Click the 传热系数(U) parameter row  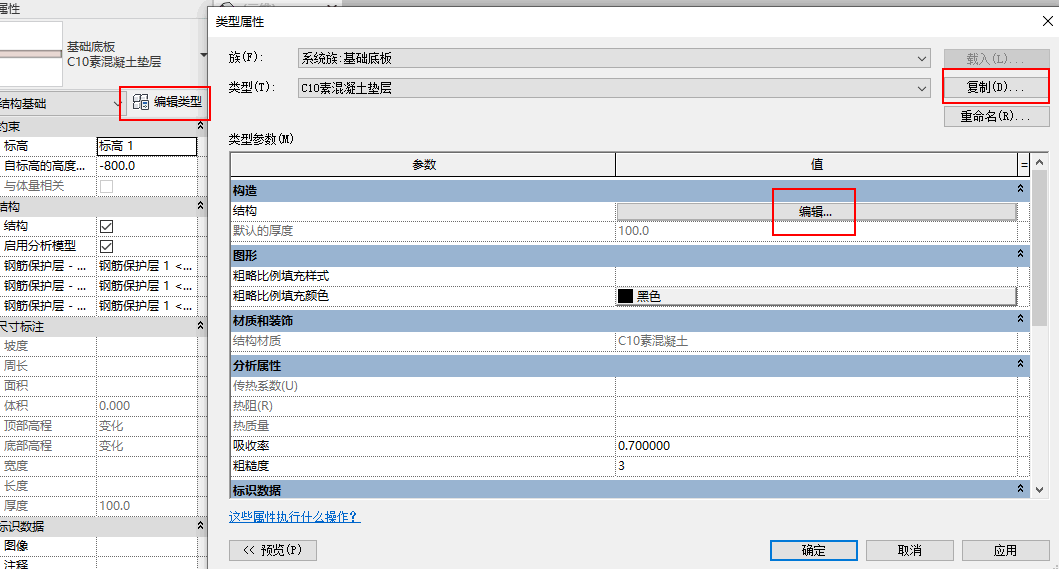(624, 386)
